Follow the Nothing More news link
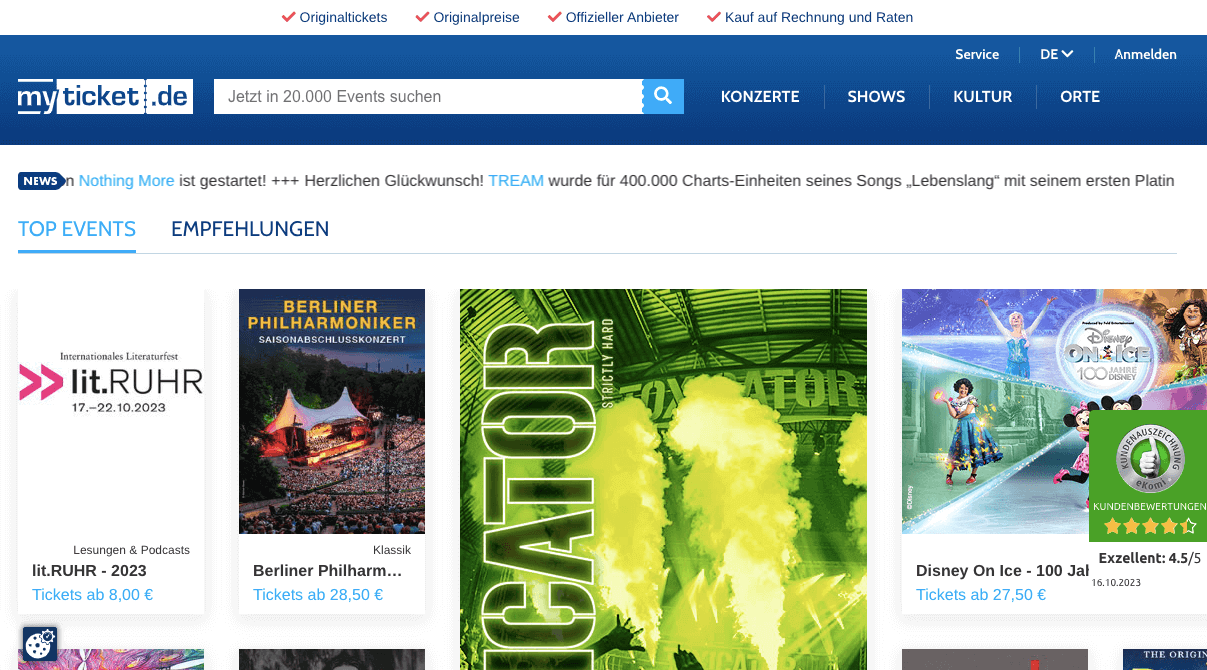The image size is (1207, 670). click(126, 181)
